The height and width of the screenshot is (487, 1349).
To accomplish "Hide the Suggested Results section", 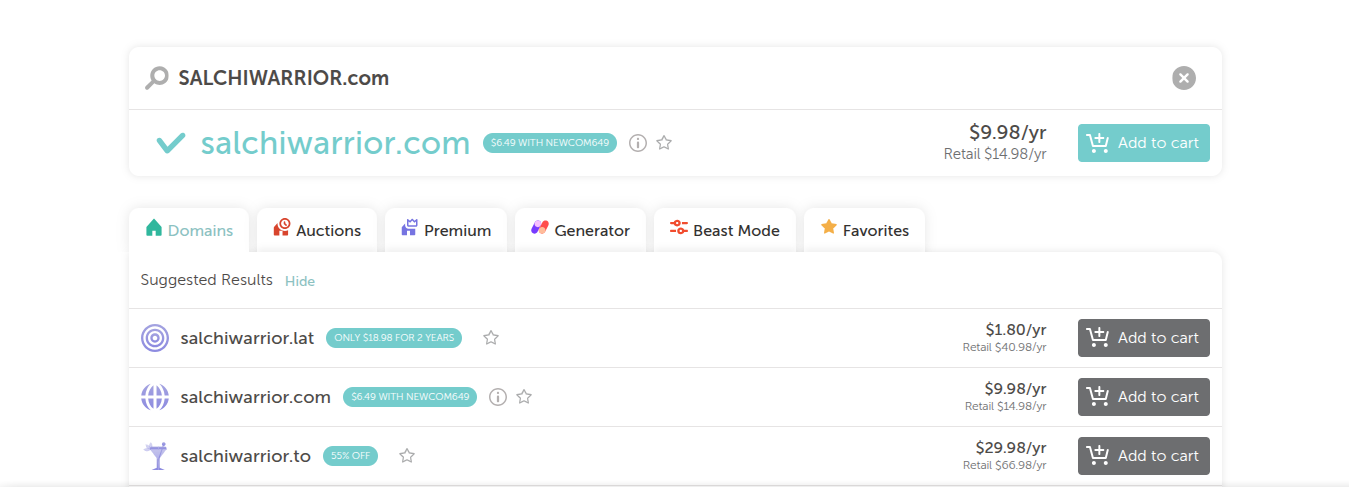I will (300, 281).
